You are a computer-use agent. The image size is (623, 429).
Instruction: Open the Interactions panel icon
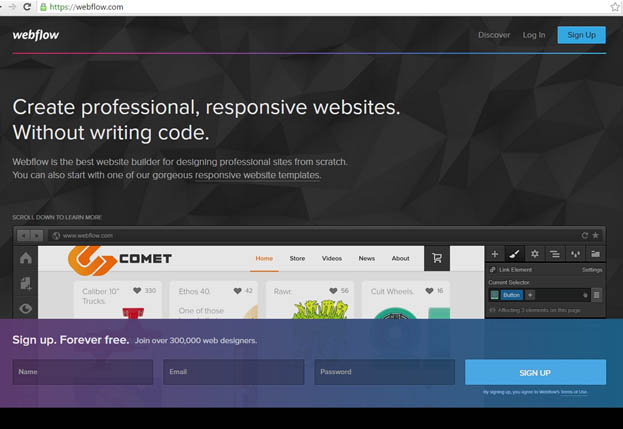575,254
